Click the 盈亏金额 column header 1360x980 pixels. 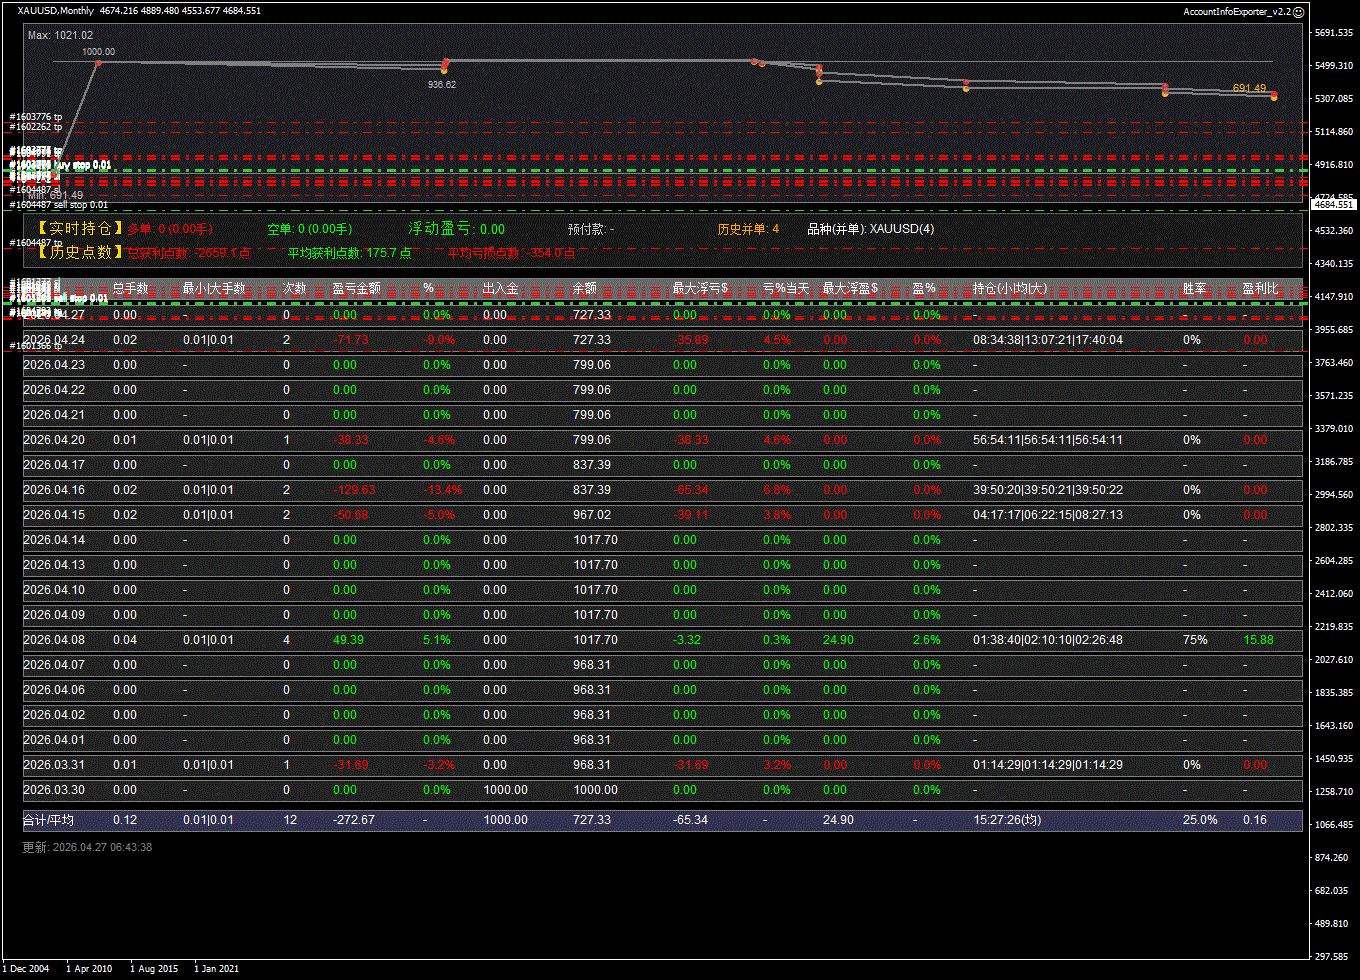pos(356,288)
